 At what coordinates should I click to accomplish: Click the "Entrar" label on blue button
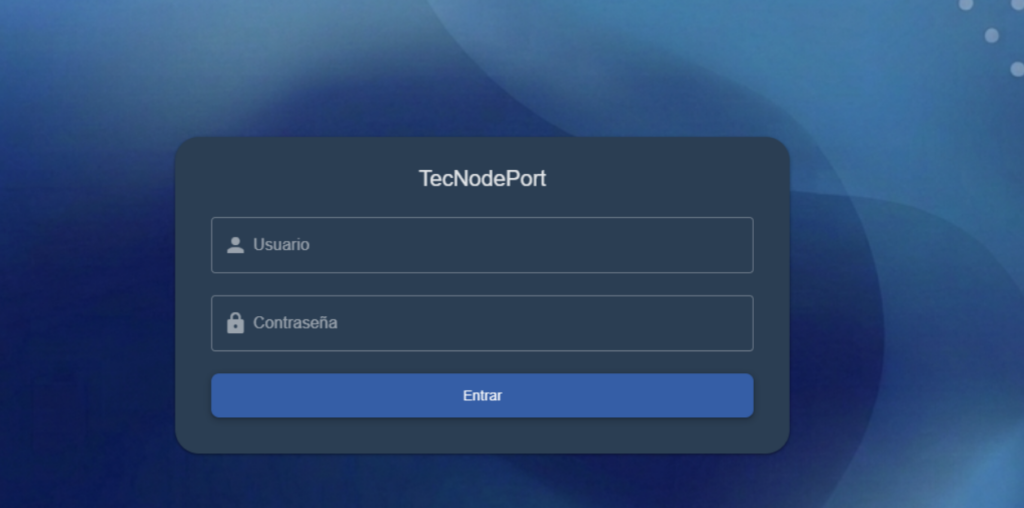pos(482,396)
